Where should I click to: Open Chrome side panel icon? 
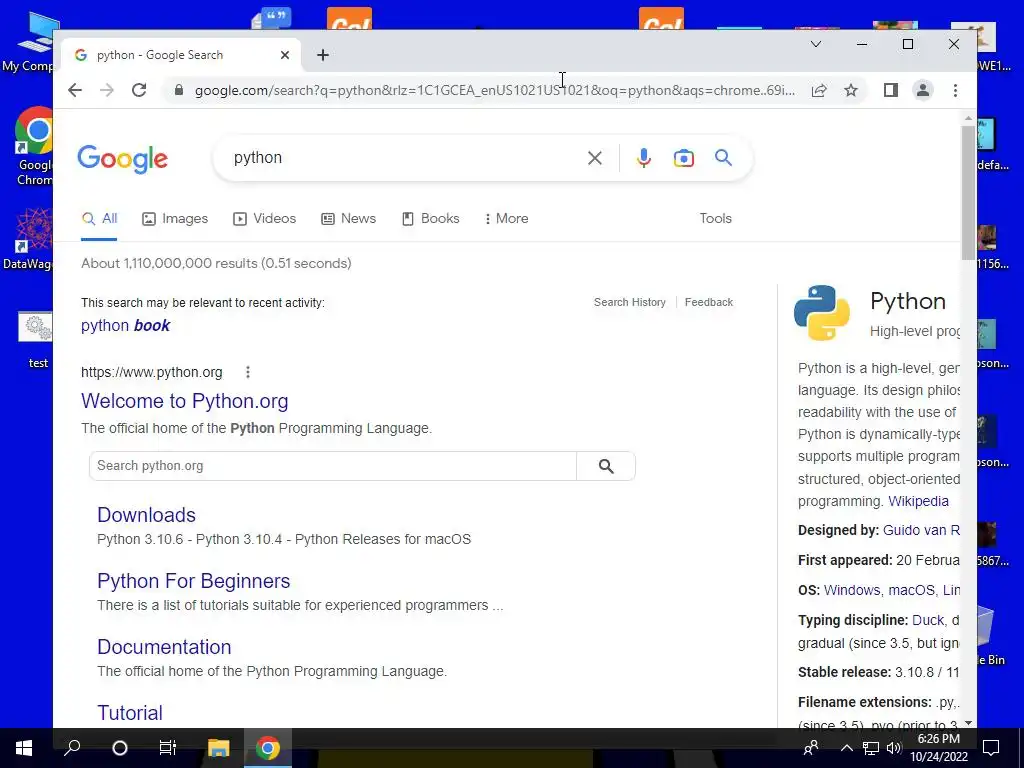coord(891,90)
